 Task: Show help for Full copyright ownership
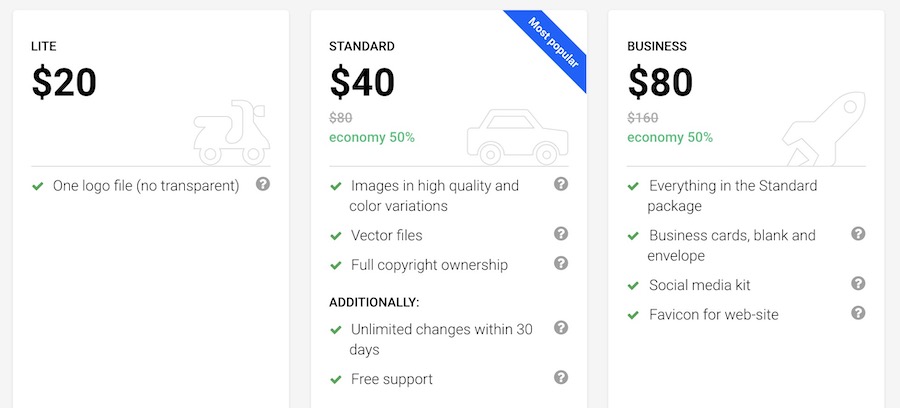point(561,263)
